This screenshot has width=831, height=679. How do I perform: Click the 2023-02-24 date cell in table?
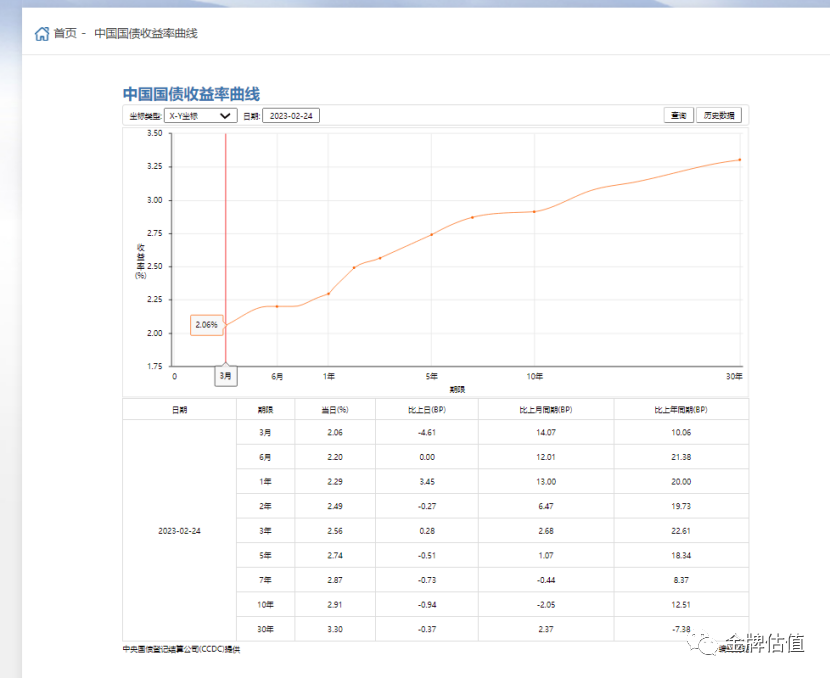coord(179,531)
